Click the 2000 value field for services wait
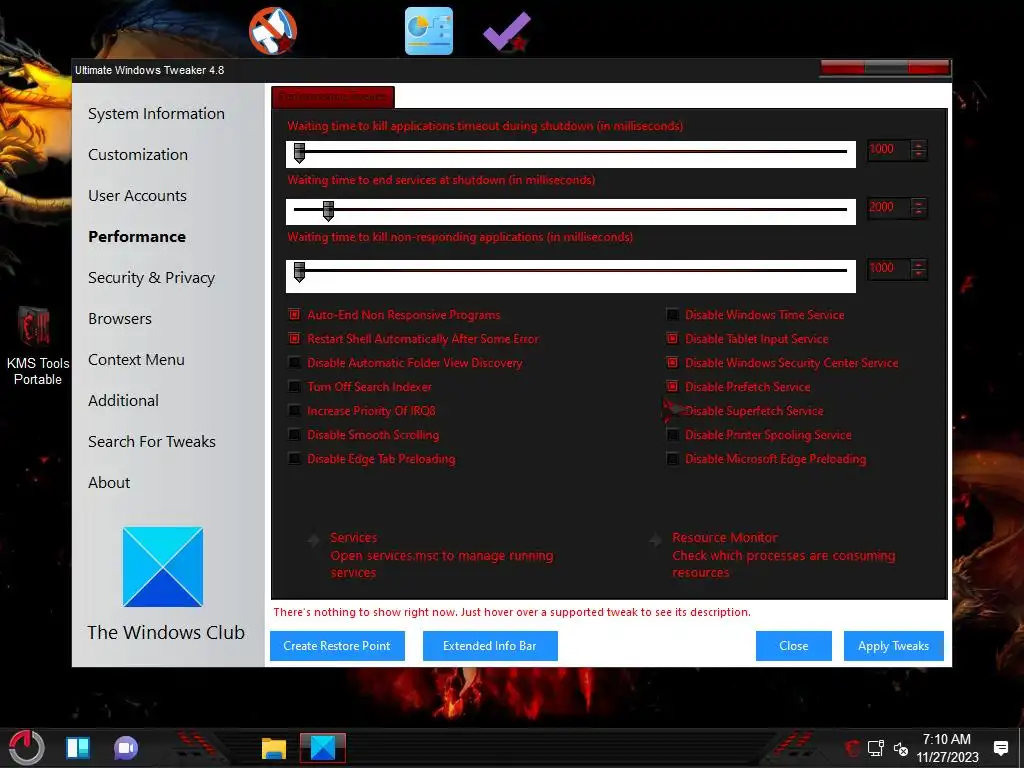Image resolution: width=1024 pixels, height=768 pixels. [x=889, y=208]
